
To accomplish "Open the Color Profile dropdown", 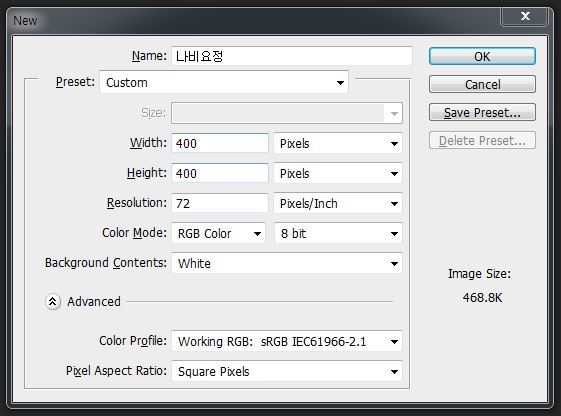I will [287, 342].
